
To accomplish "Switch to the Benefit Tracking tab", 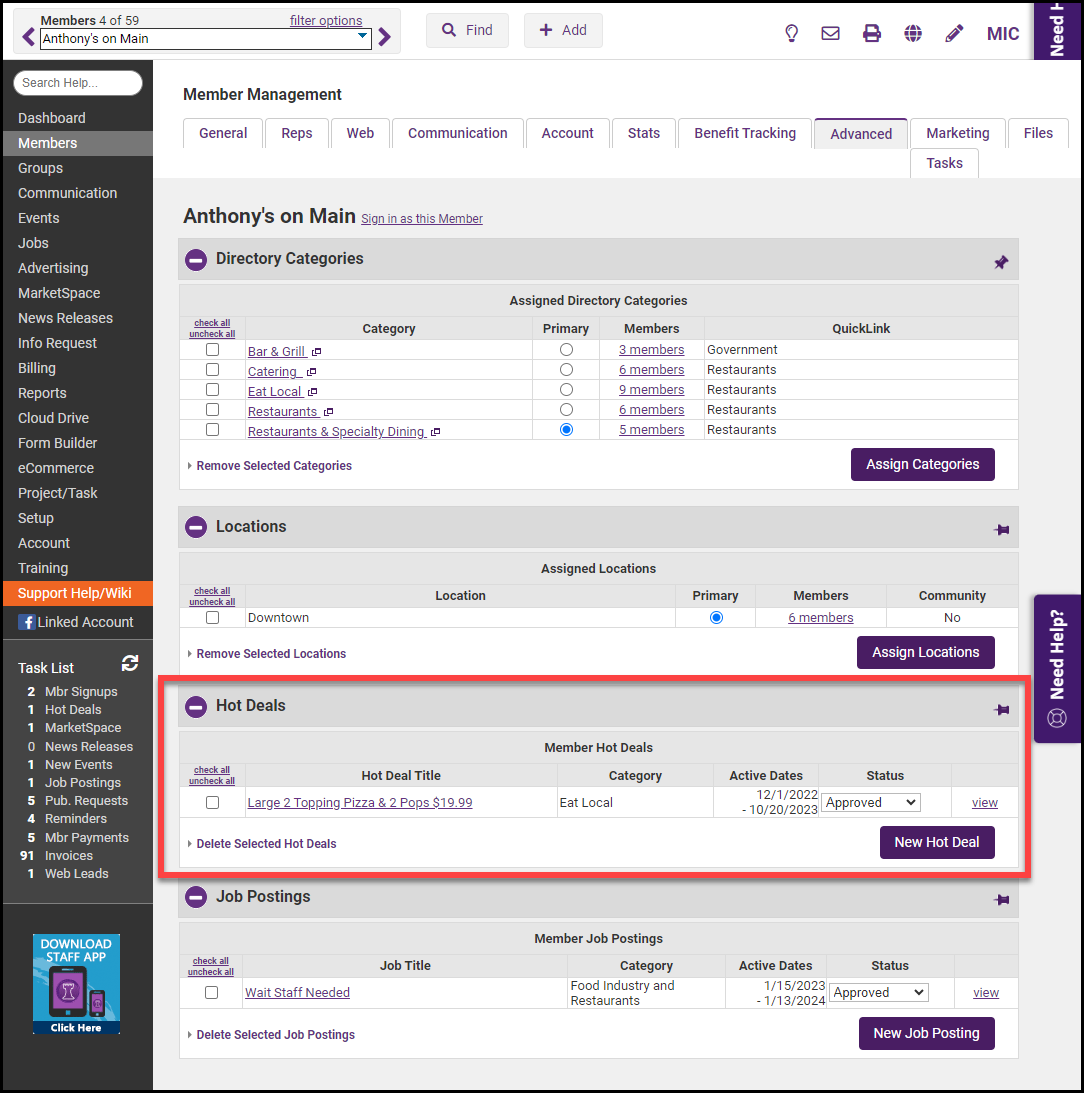I will [745, 133].
